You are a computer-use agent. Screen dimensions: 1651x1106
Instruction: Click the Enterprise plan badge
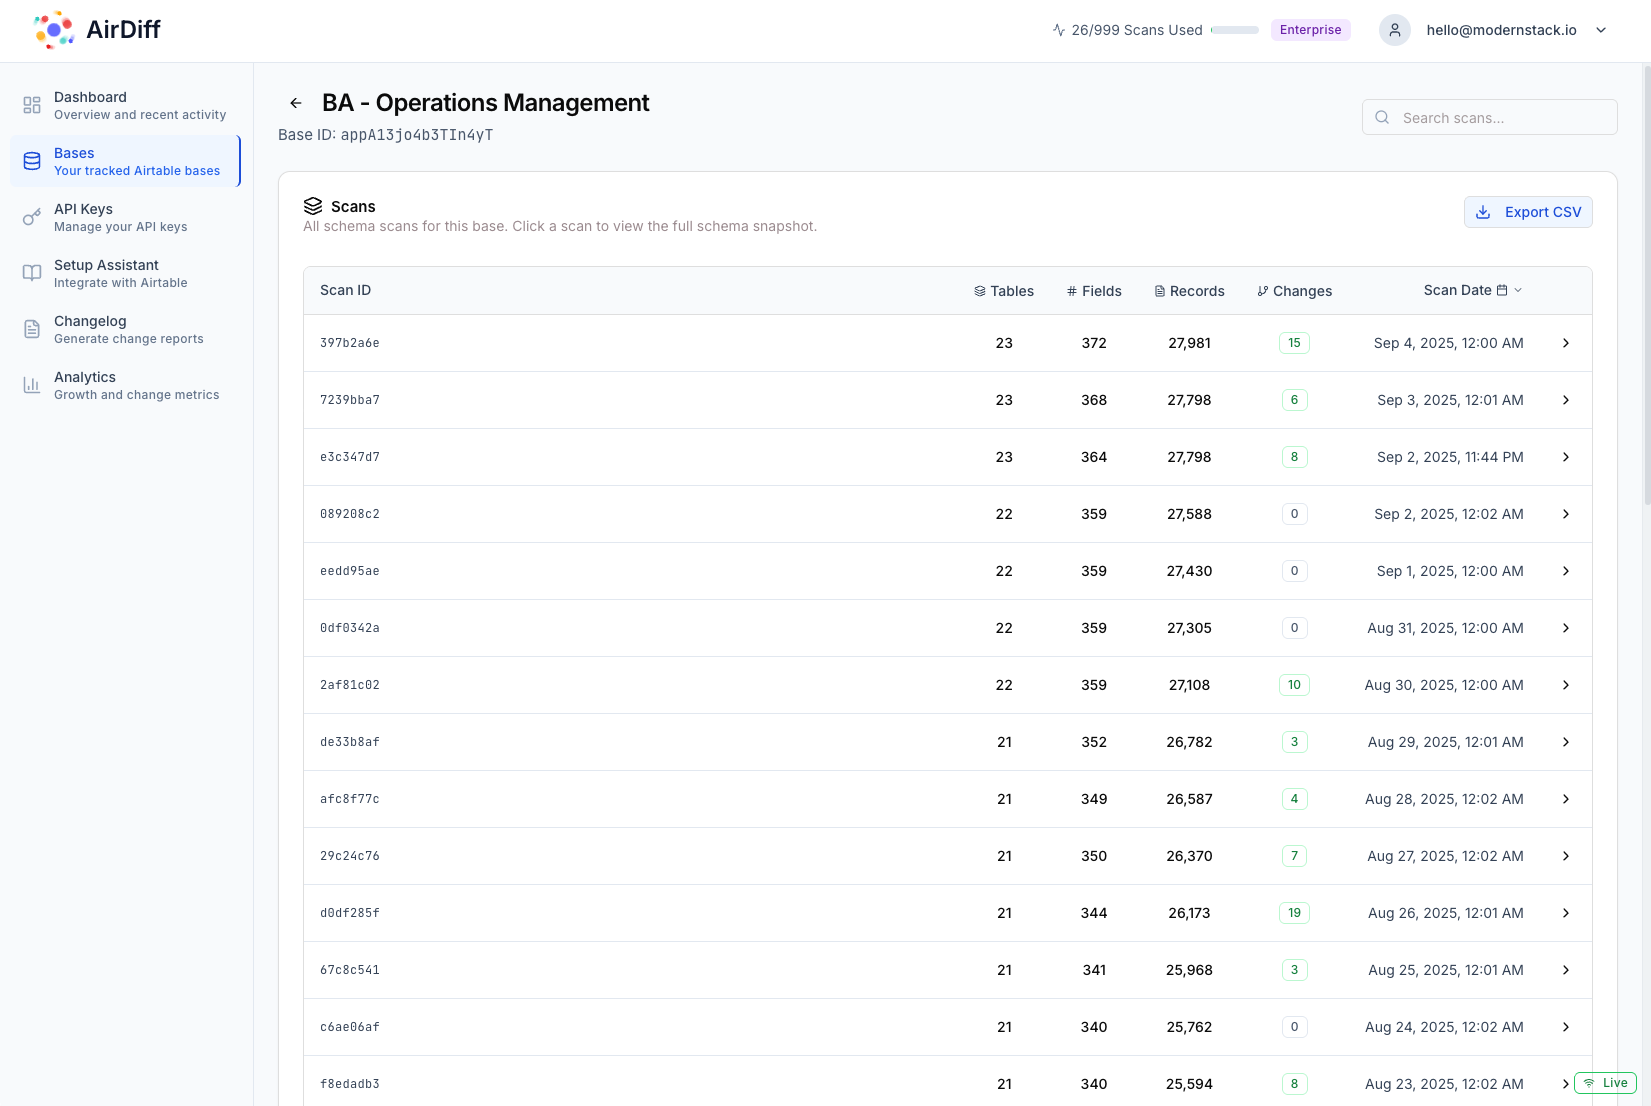click(x=1310, y=30)
